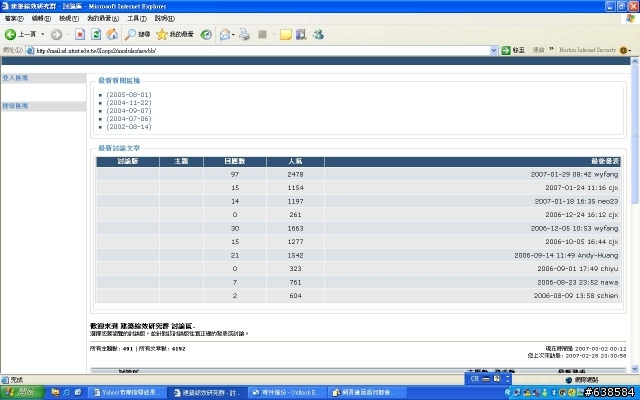640x400 pixels.
Task: Click the Windows flag throbber logo
Action: pos(631,19)
